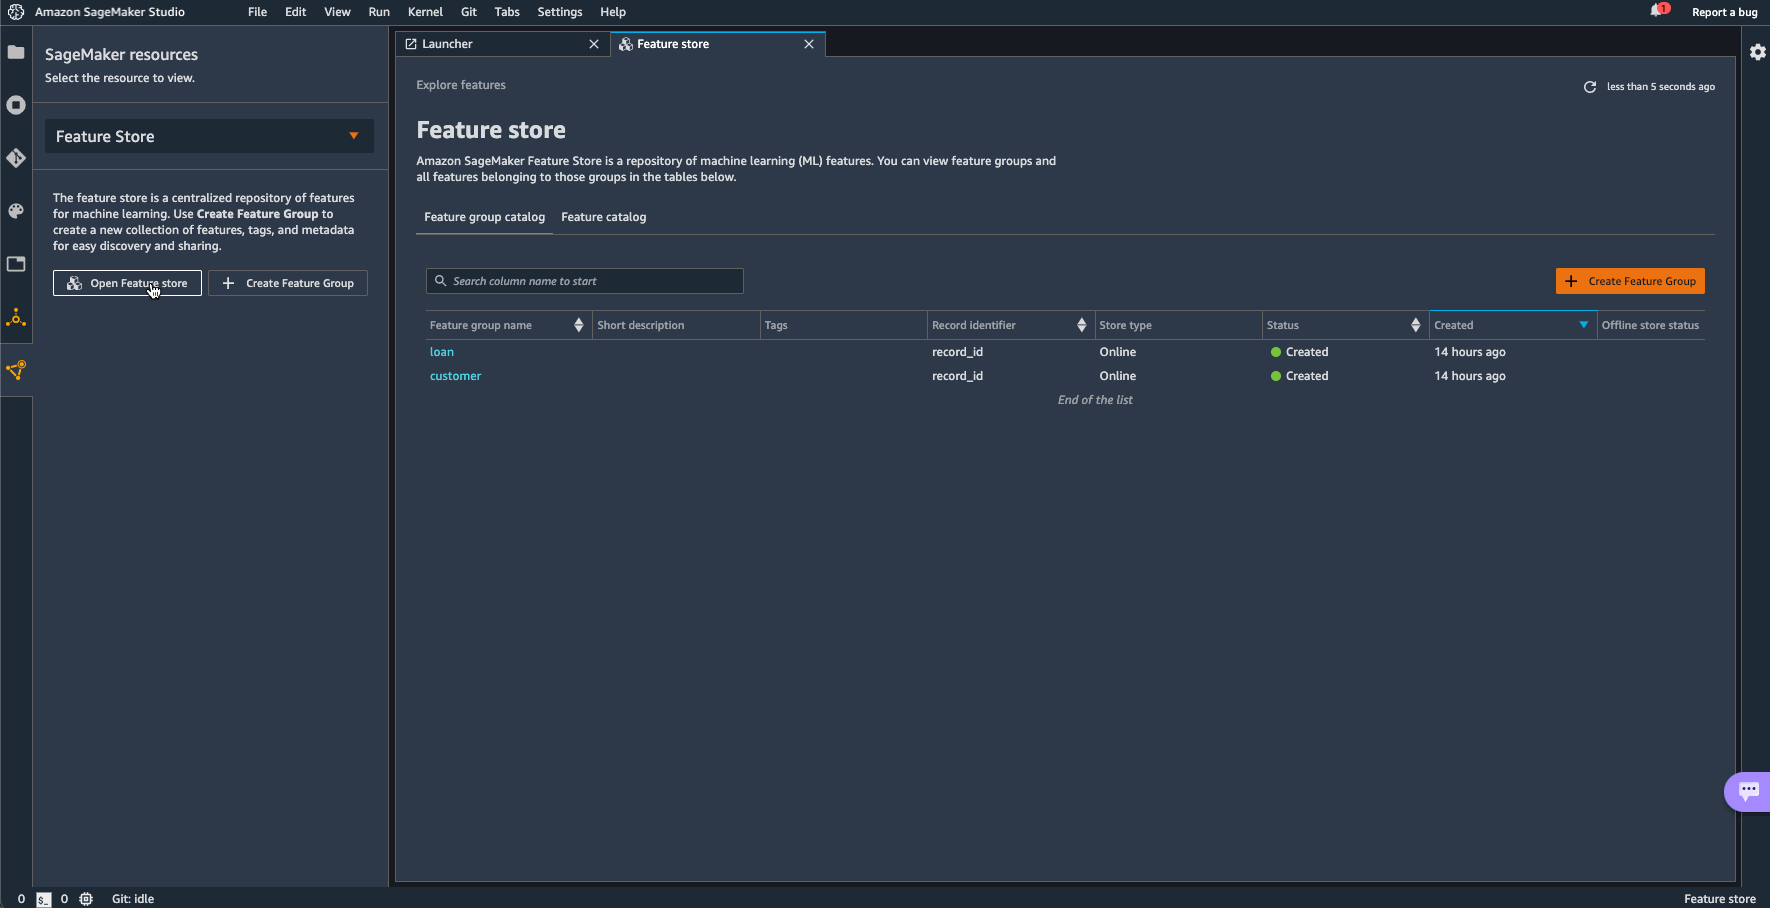Open the purple chat feedback bubble

tap(1748, 791)
